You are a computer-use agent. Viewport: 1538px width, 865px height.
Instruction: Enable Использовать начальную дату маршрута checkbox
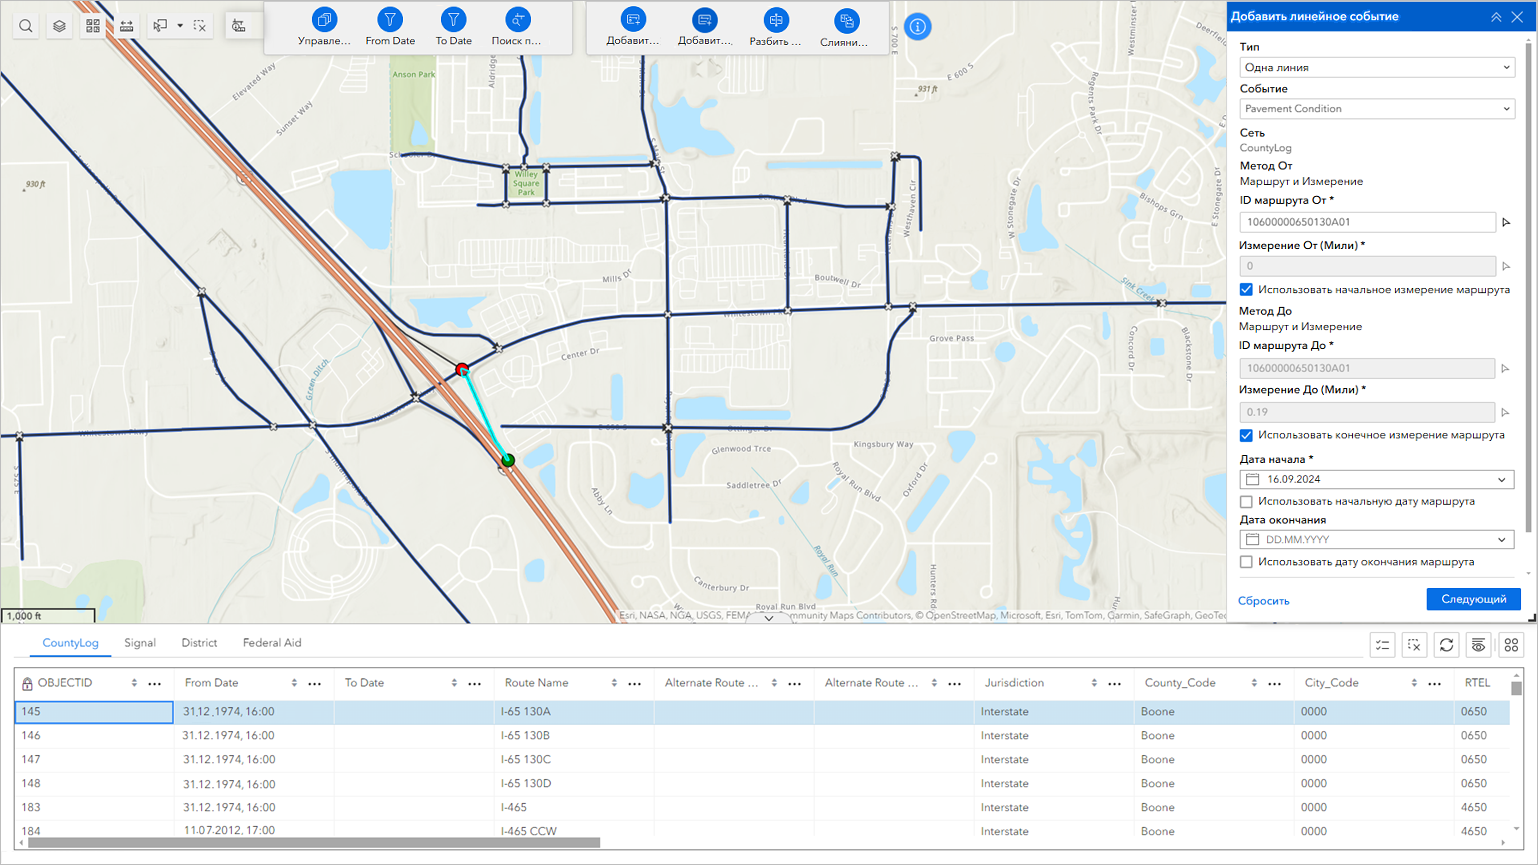pyautogui.click(x=1246, y=501)
